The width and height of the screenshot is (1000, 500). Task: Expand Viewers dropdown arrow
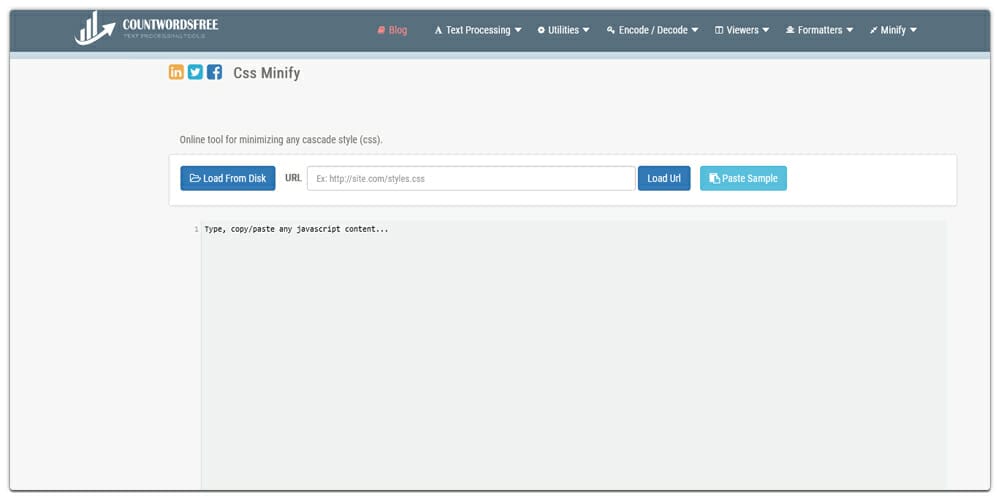click(x=765, y=30)
